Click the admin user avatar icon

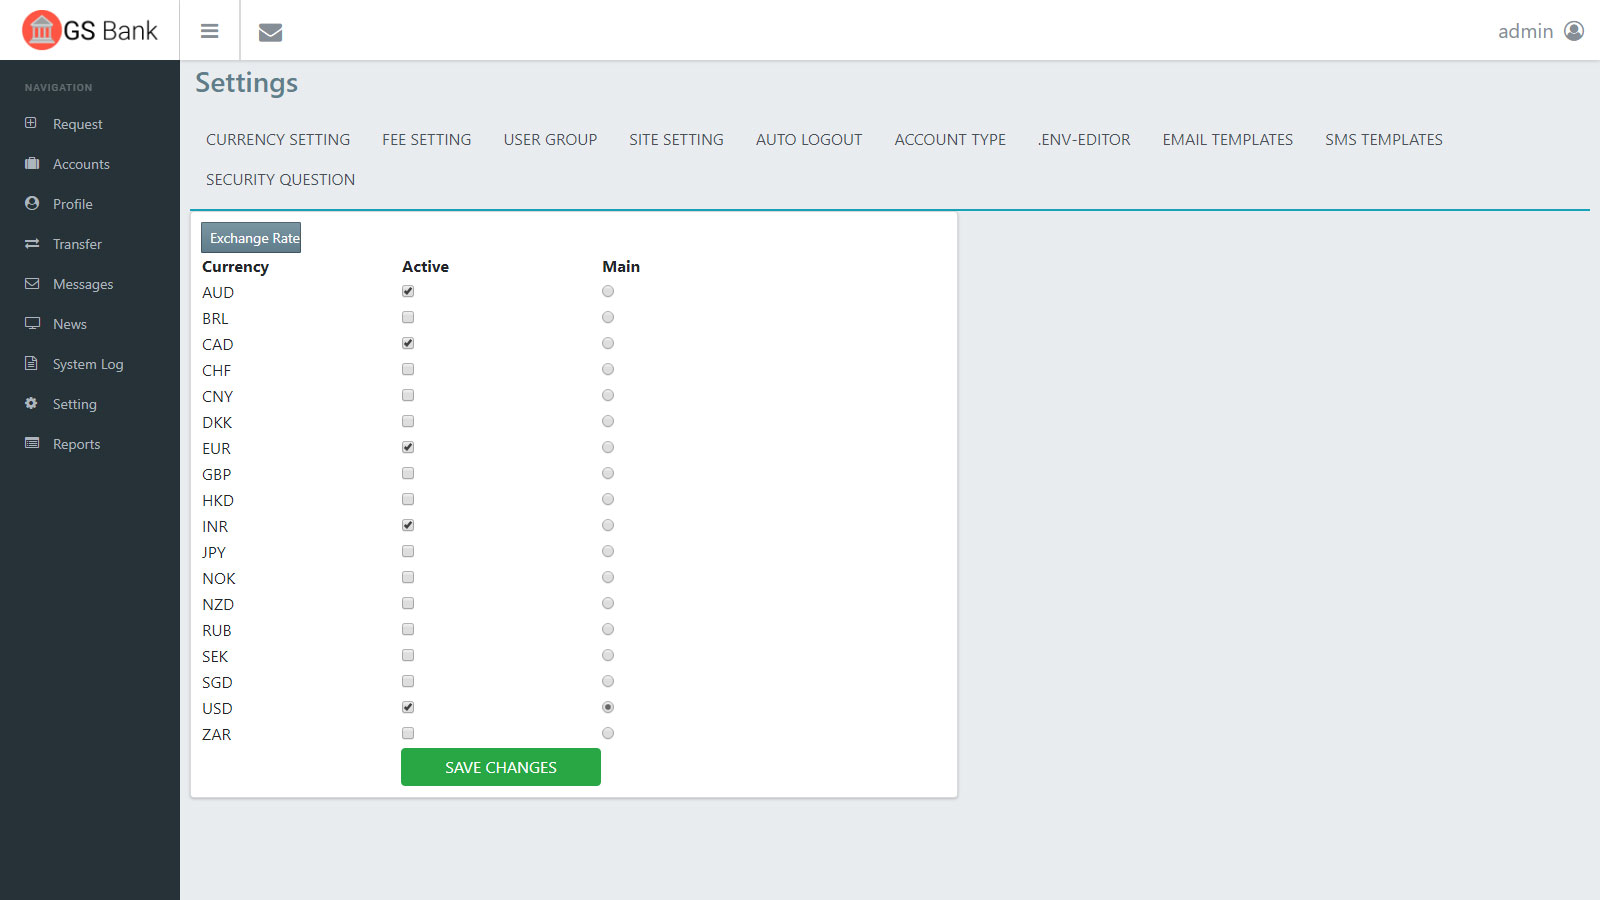click(x=1574, y=31)
